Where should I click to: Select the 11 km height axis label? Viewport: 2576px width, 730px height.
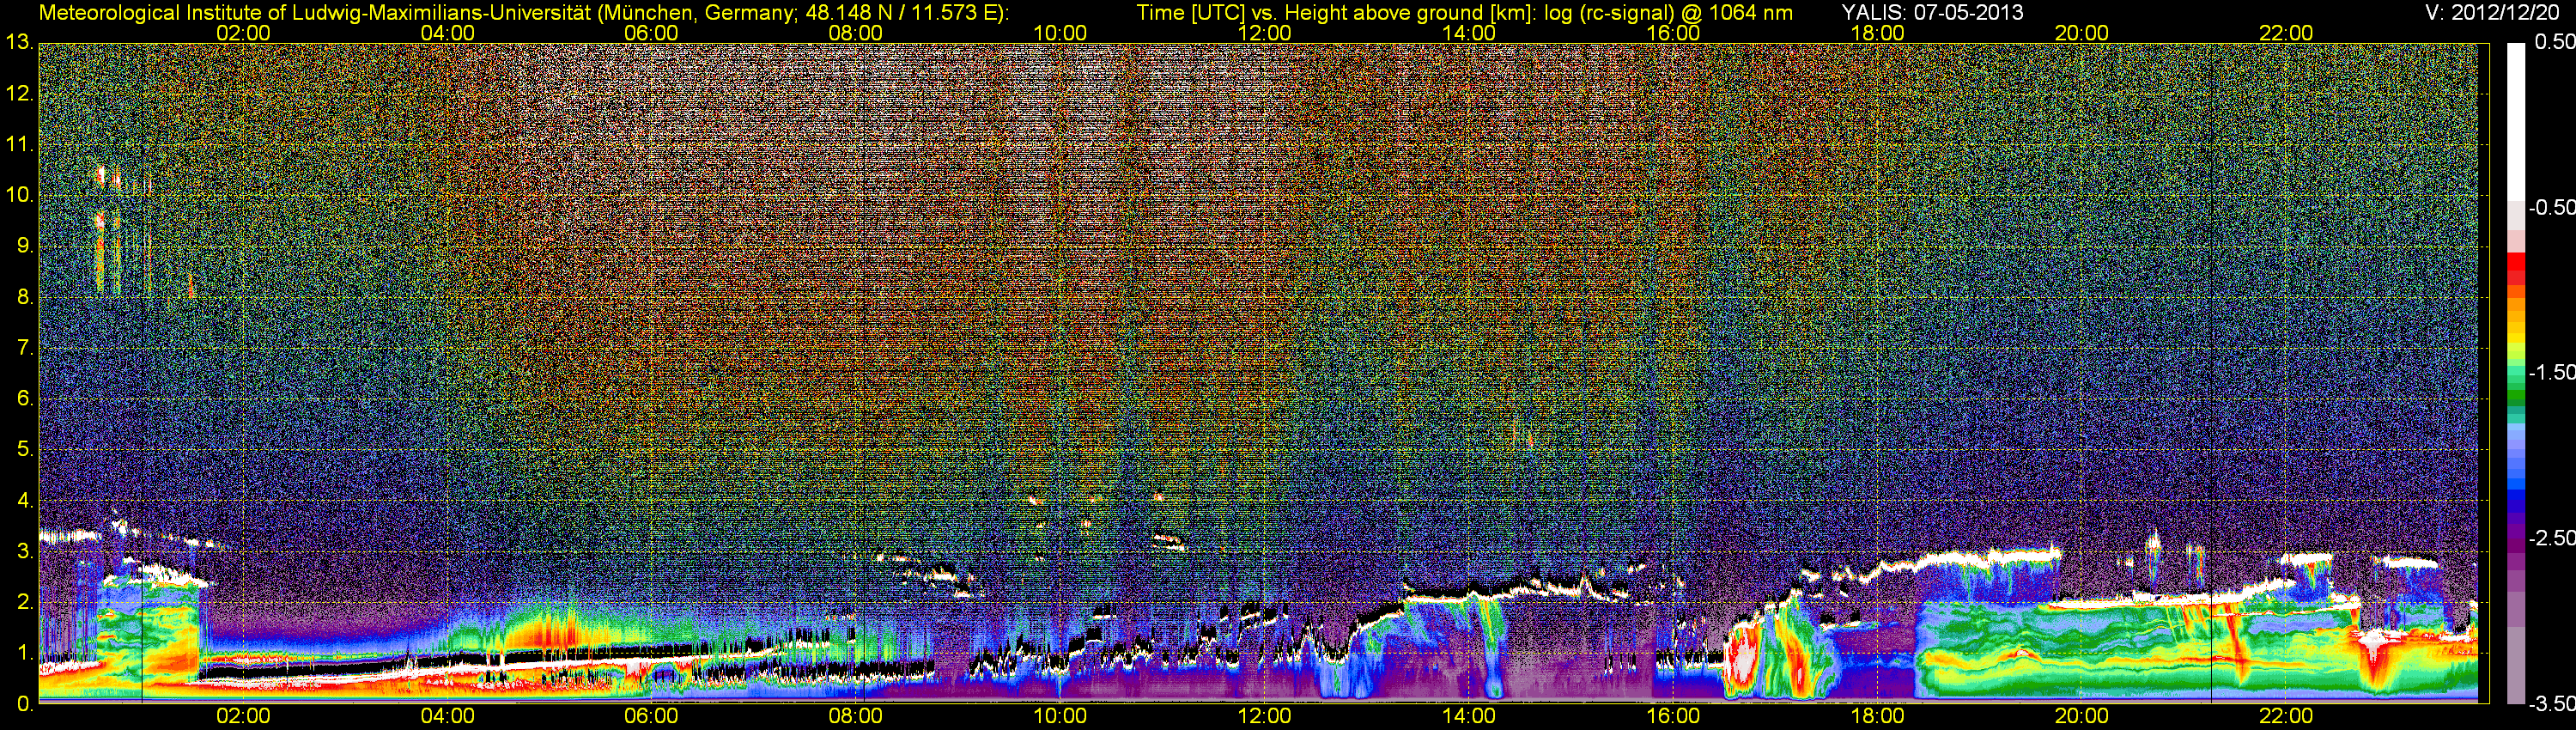click(18, 144)
